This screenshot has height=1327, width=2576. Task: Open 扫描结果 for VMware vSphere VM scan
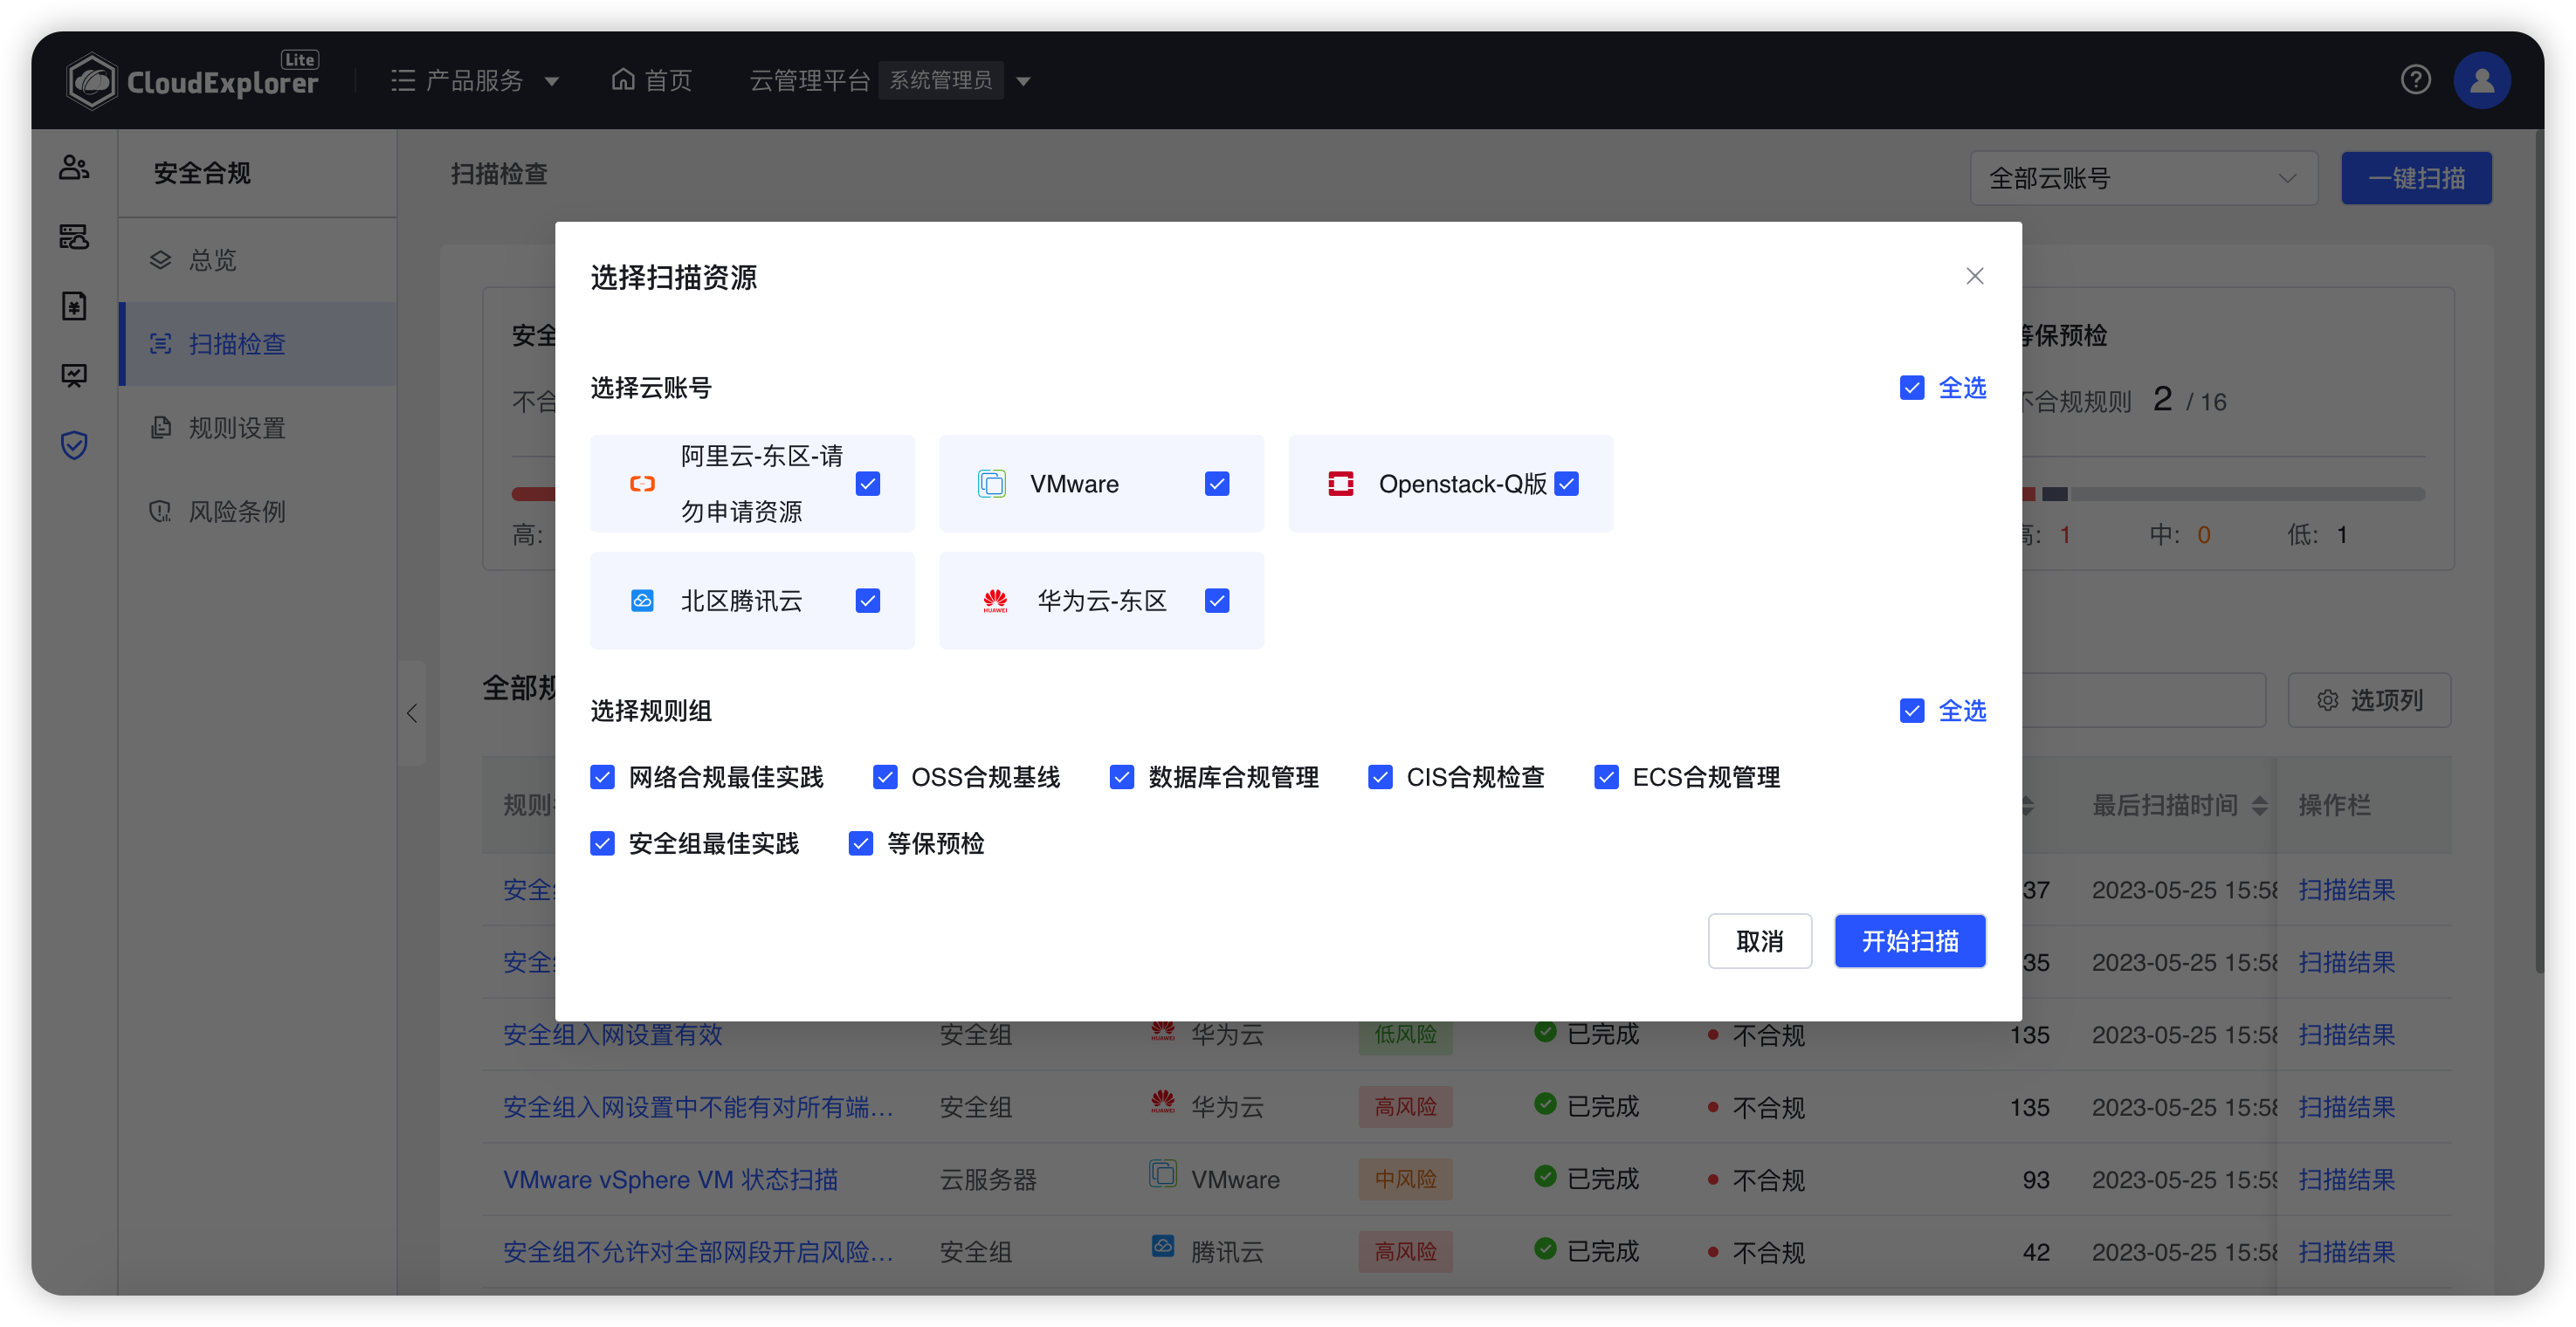tap(2347, 1179)
